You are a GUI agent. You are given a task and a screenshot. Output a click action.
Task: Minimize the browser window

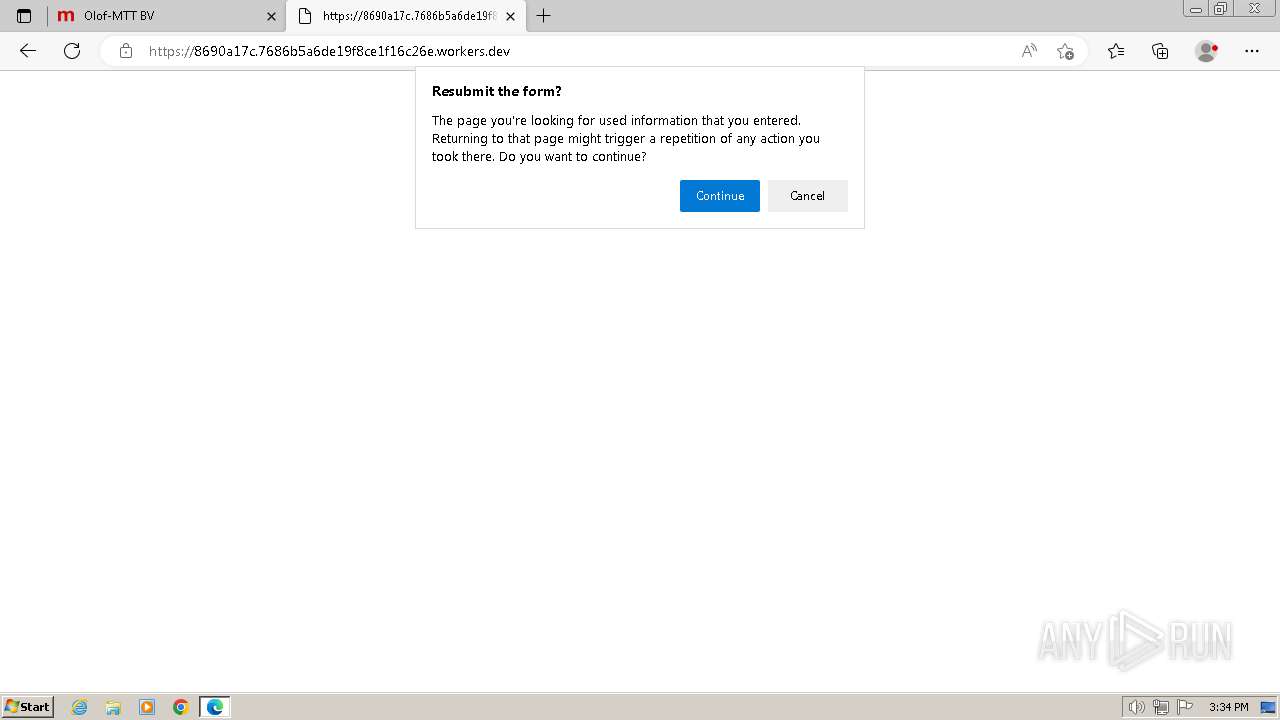(1196, 9)
